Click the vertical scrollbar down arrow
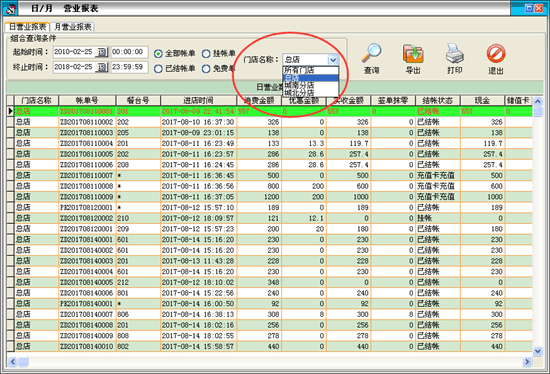The width and height of the screenshot is (550, 374). [x=537, y=350]
